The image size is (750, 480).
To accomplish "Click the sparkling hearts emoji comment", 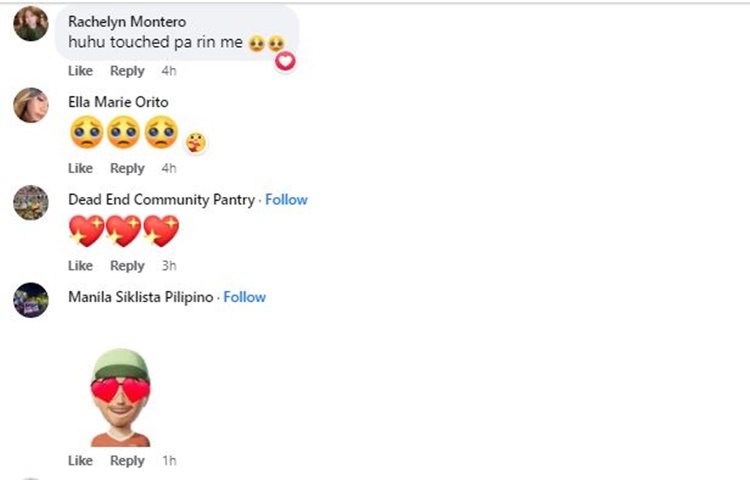I will 124,231.
